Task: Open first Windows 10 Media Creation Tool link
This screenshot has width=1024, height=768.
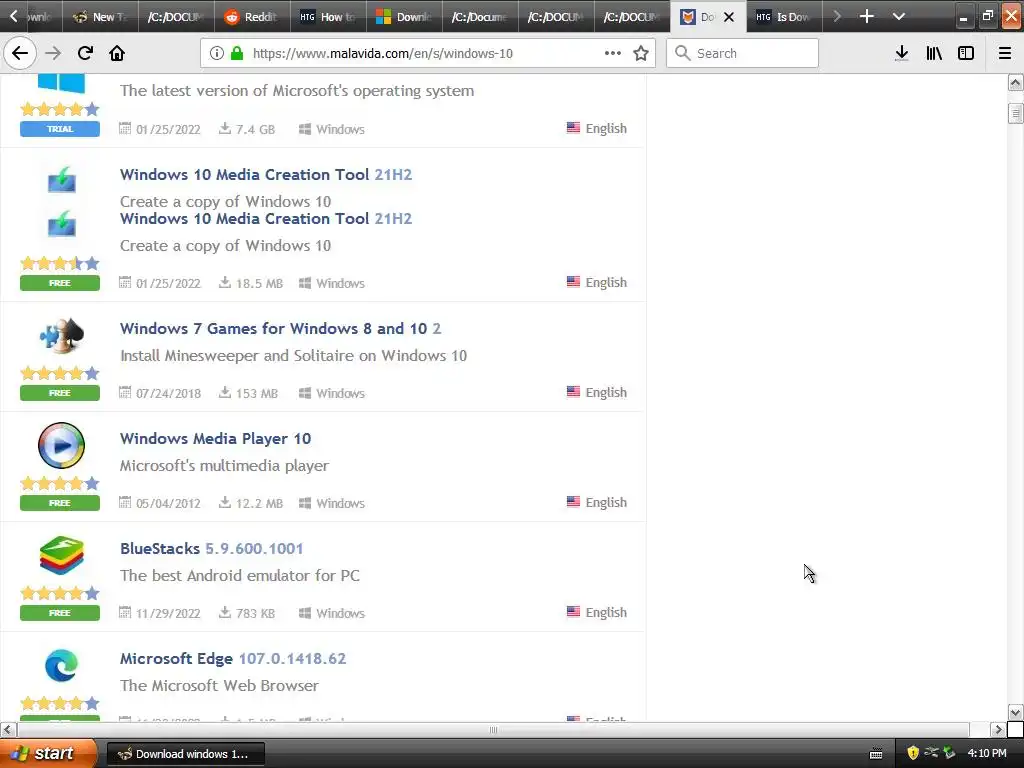Action: 266,174
